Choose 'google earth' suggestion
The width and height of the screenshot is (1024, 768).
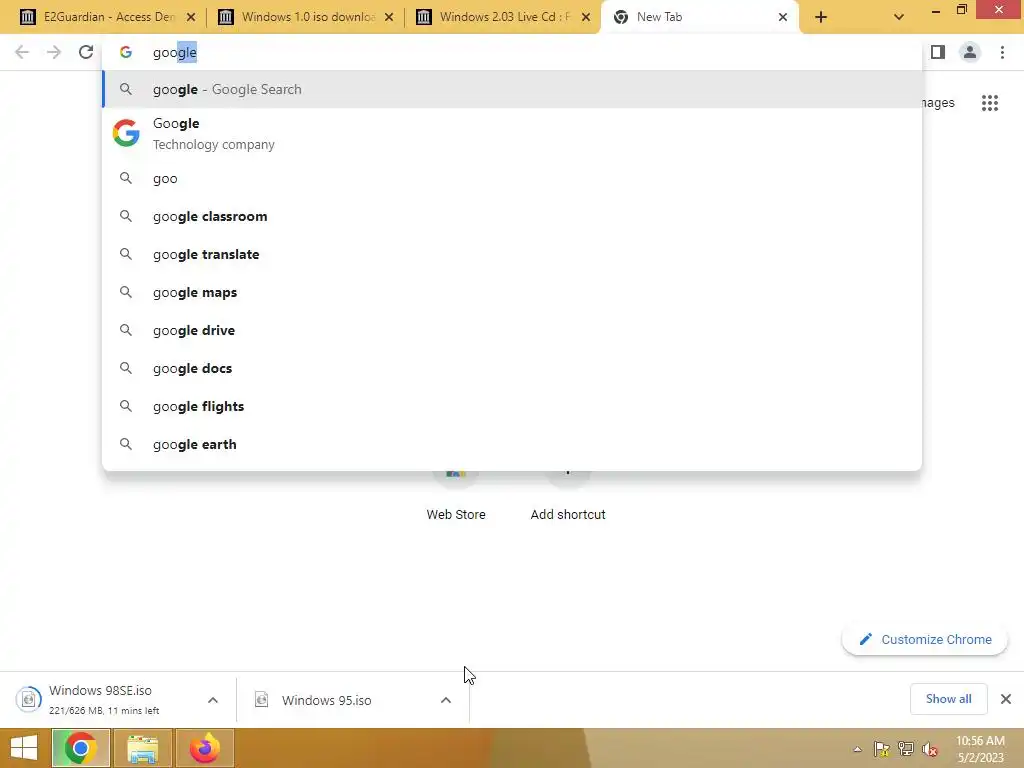(x=512, y=444)
